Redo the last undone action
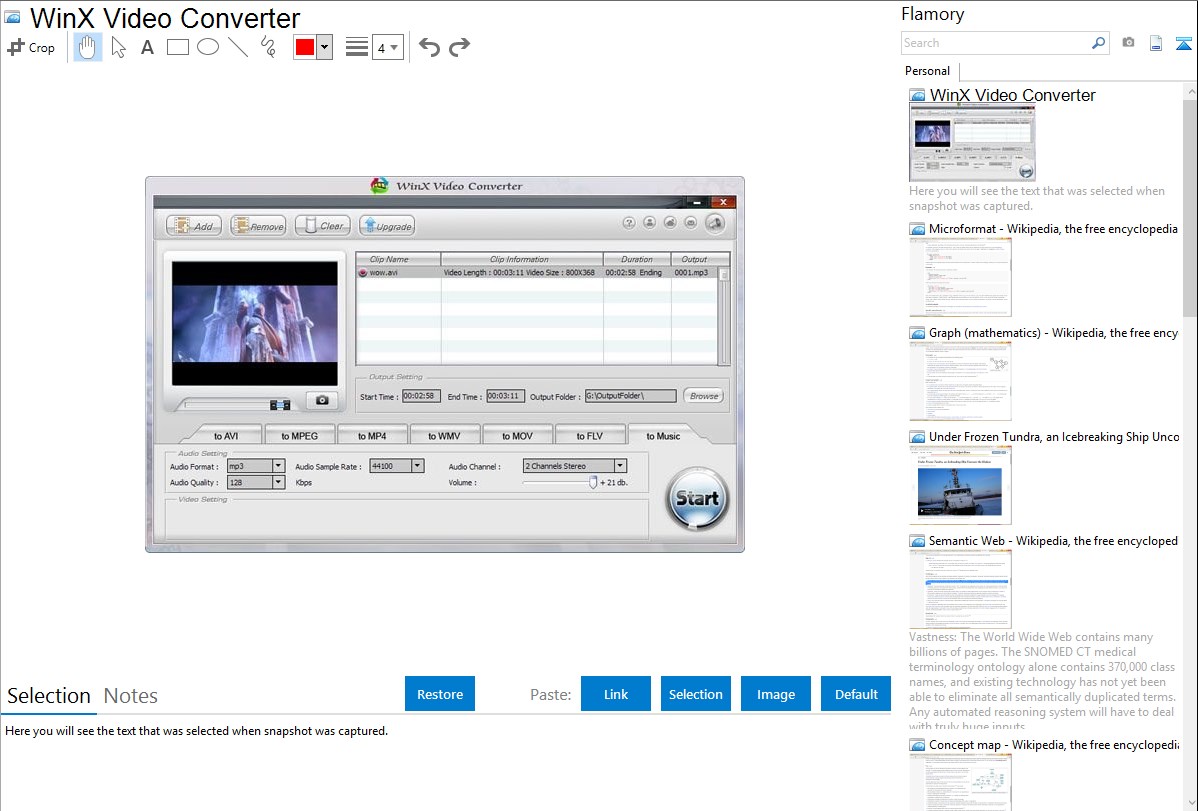 (460, 47)
